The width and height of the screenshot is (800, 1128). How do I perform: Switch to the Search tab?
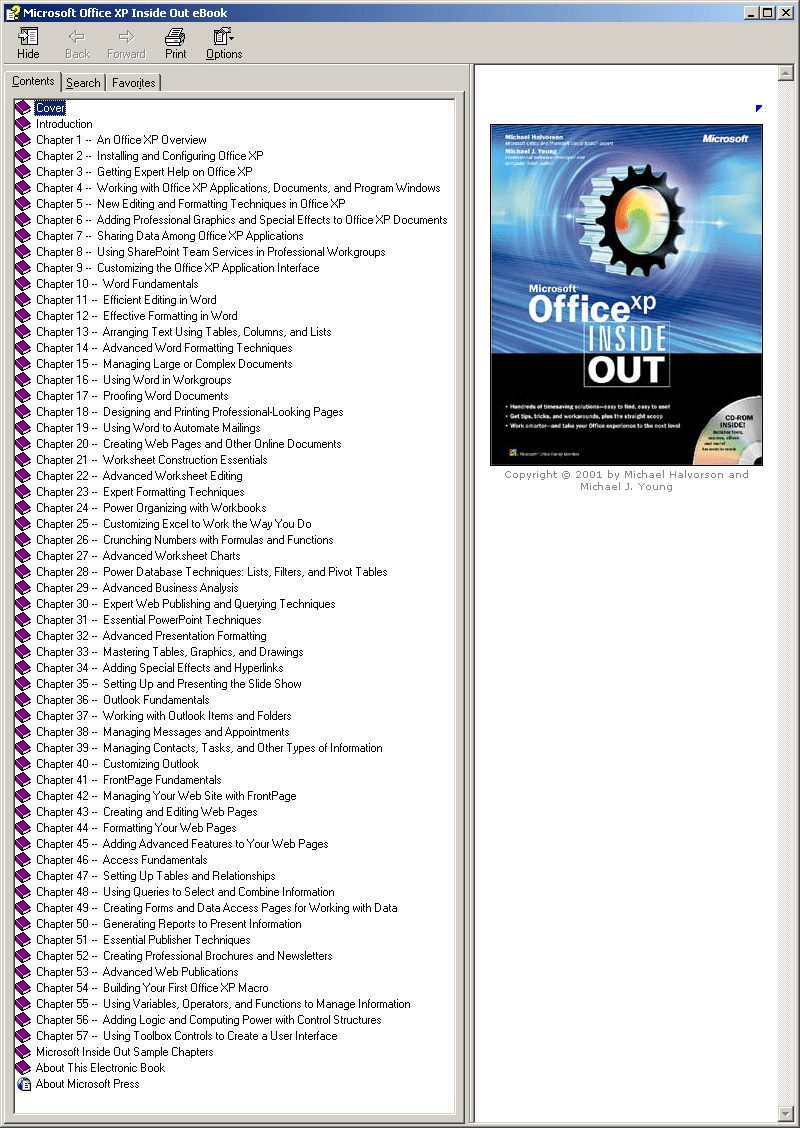point(83,83)
